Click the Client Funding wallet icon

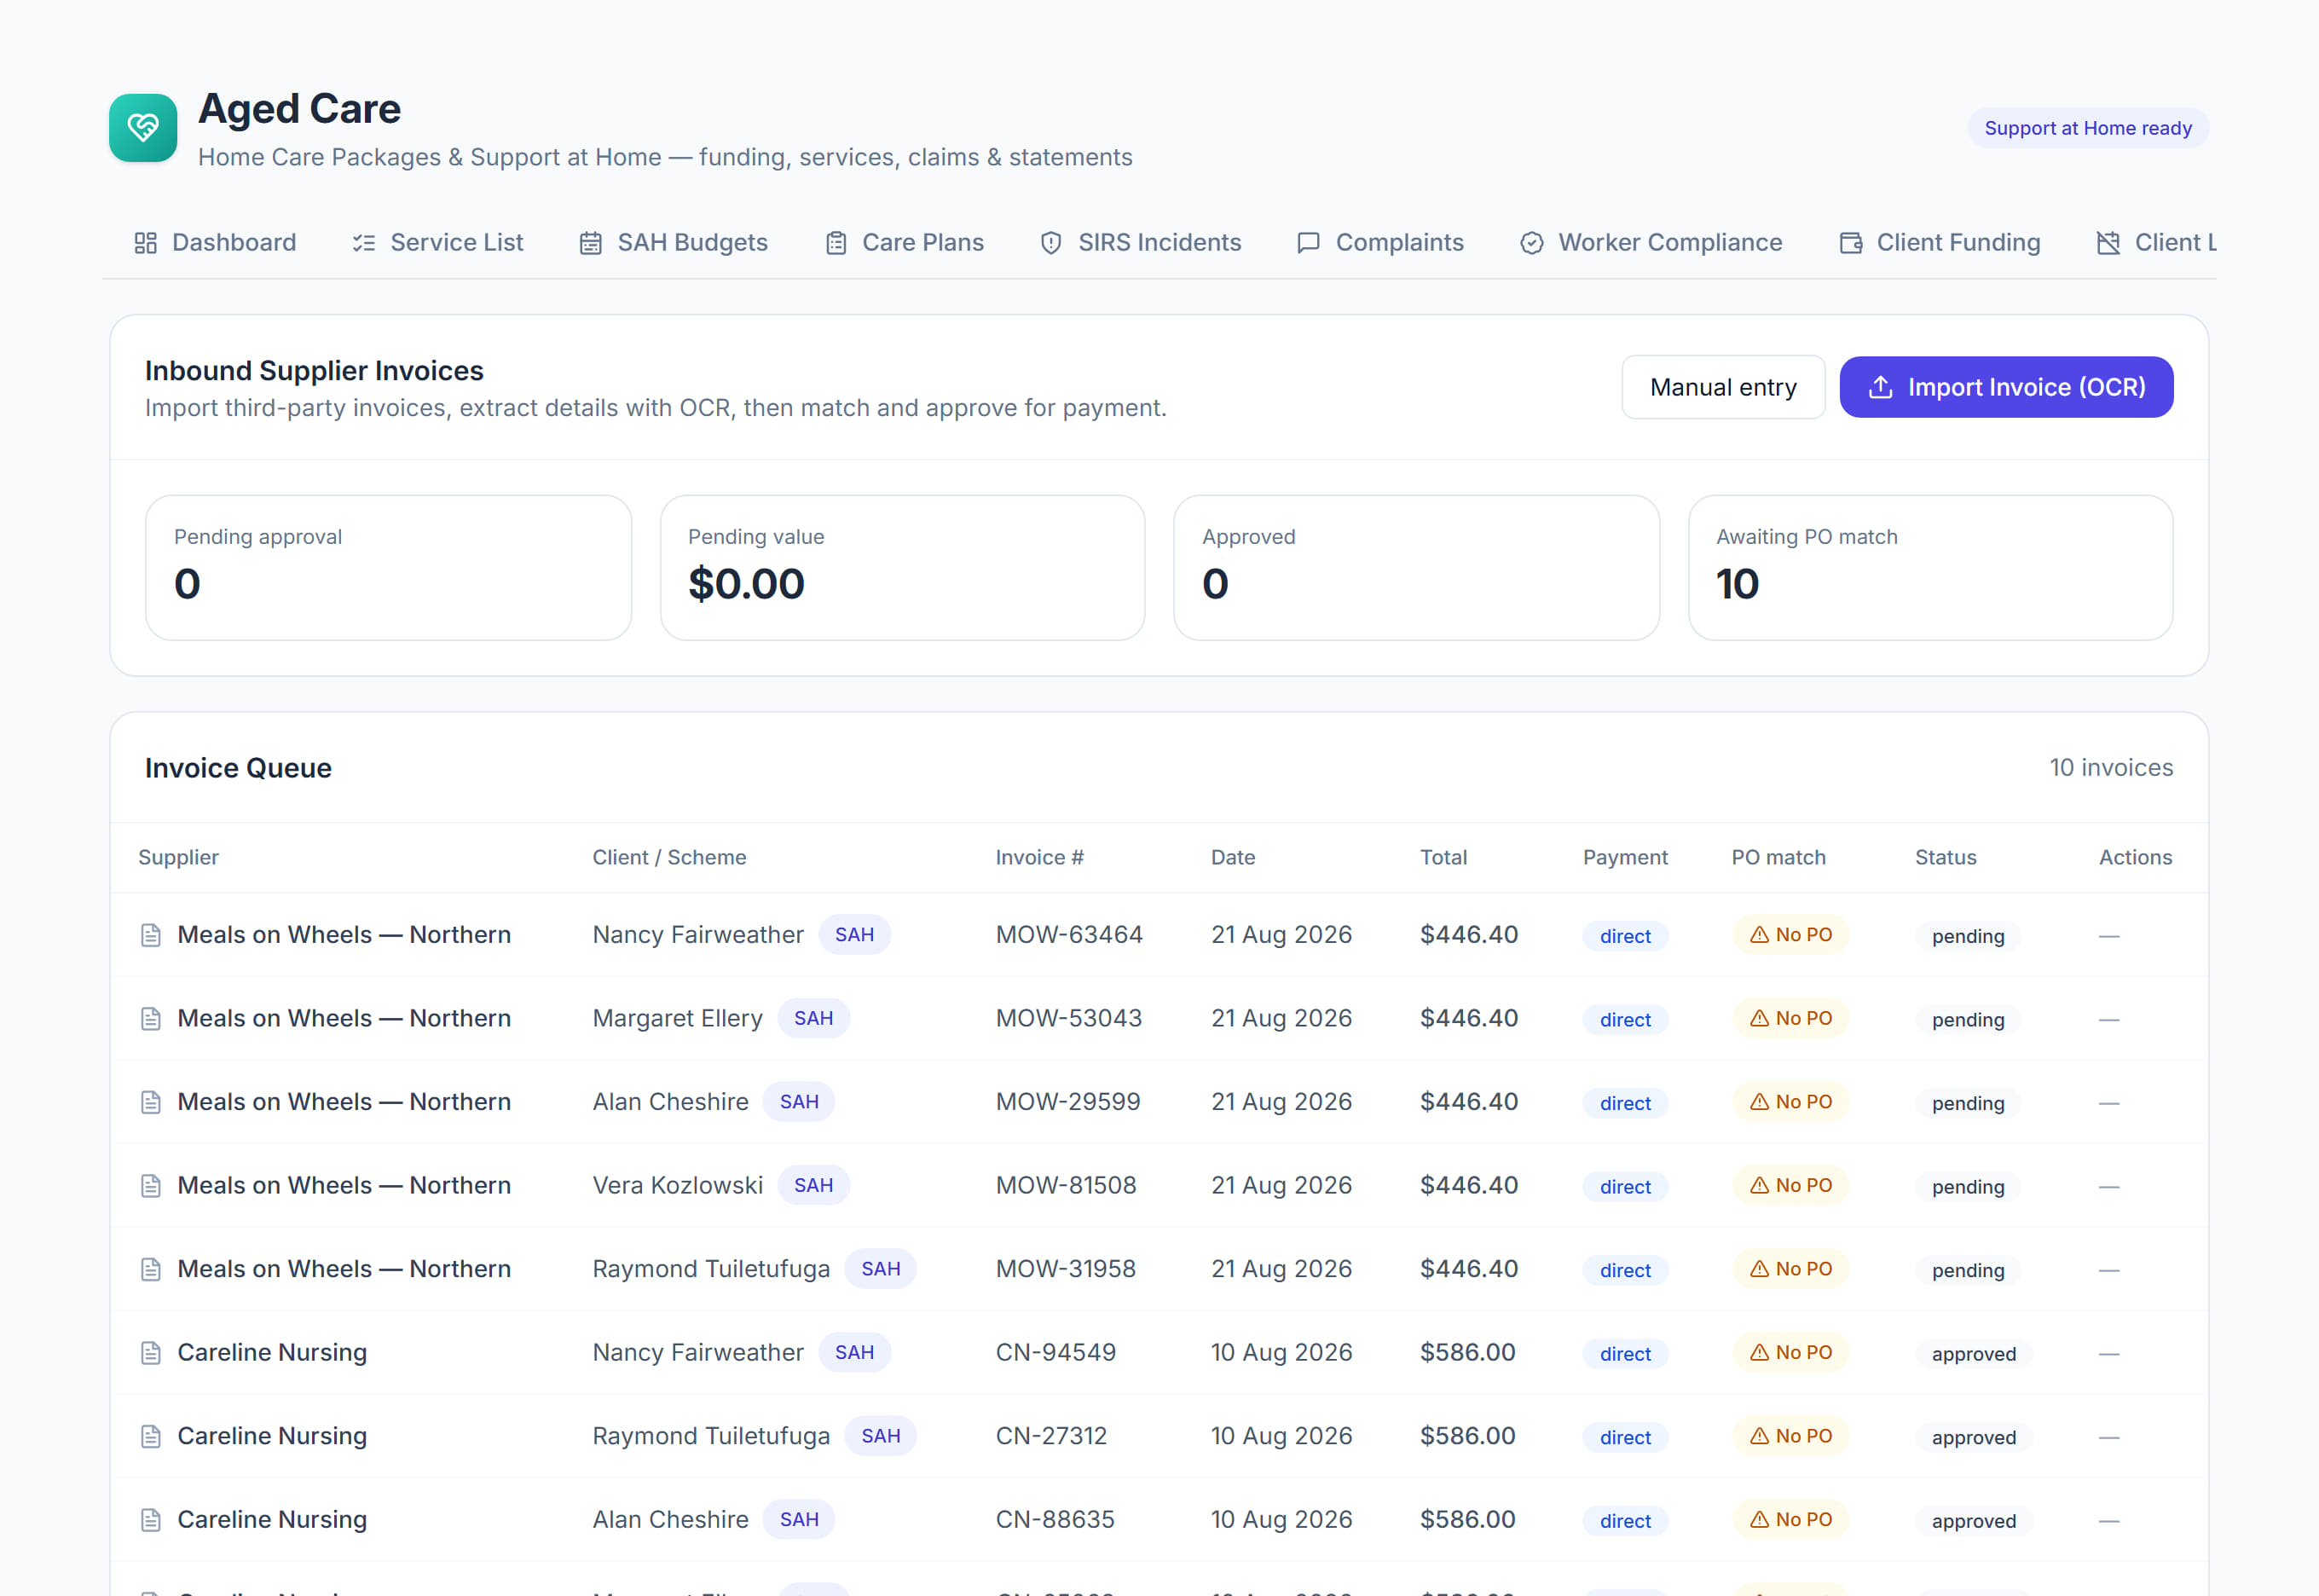[x=1851, y=243]
